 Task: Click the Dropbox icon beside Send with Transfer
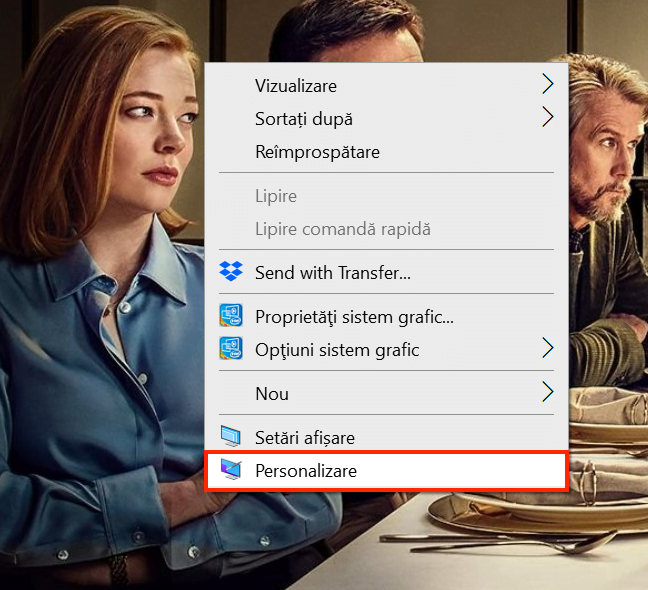tap(231, 271)
